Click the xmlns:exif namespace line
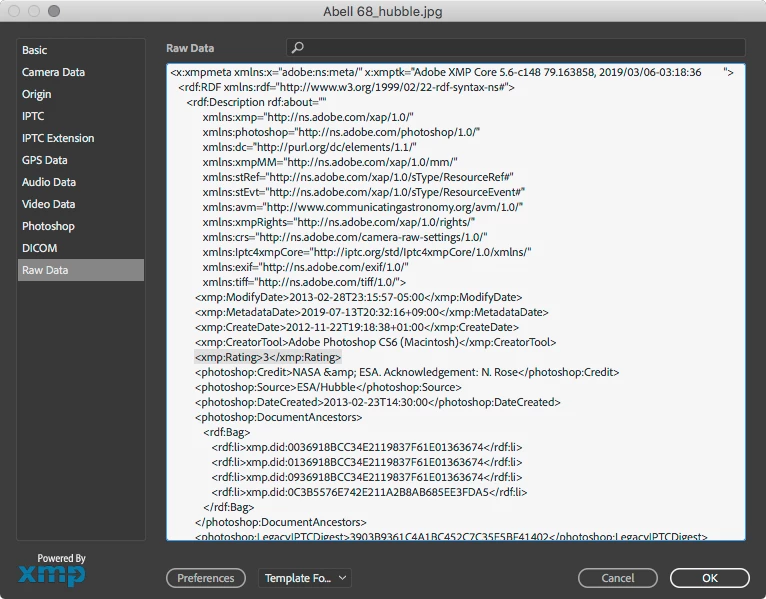Image resolution: width=766 pixels, height=599 pixels. click(305, 267)
